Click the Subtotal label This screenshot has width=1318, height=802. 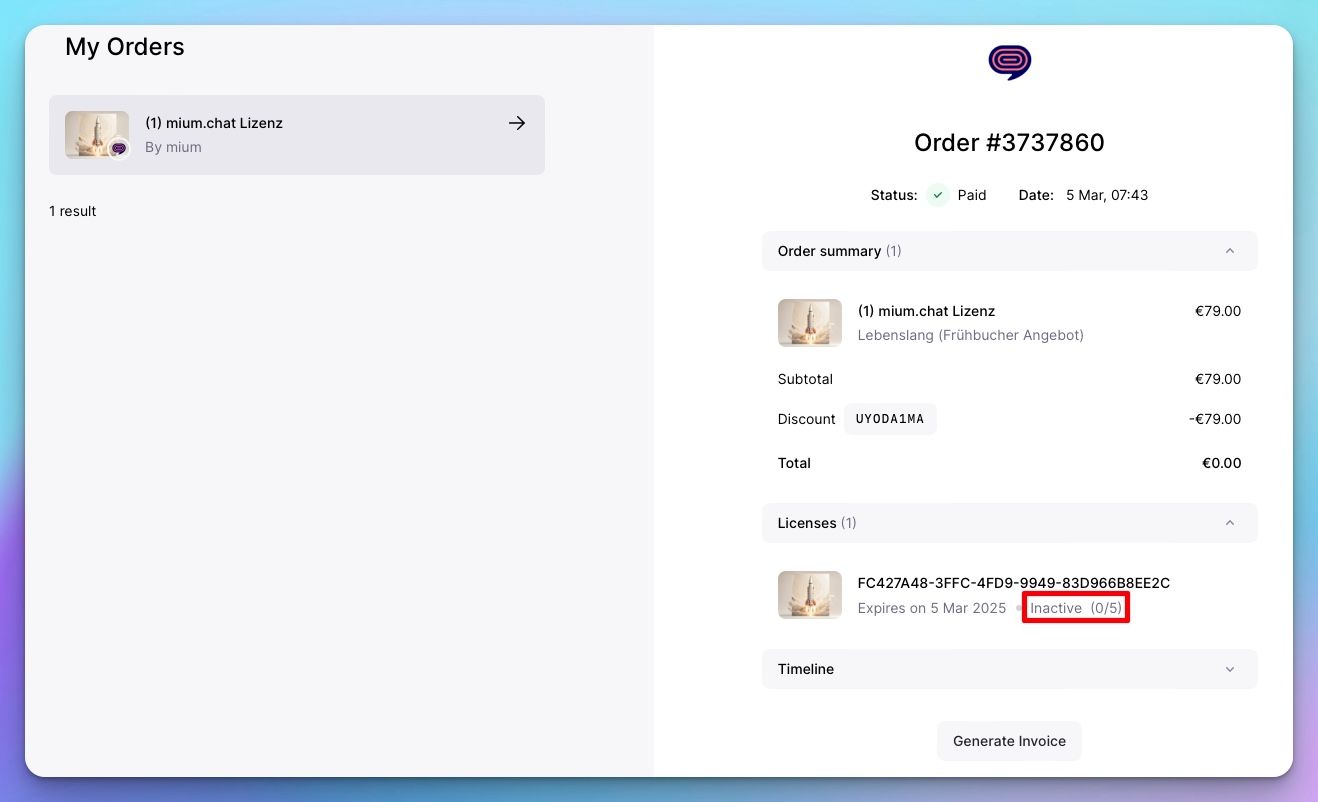[805, 379]
